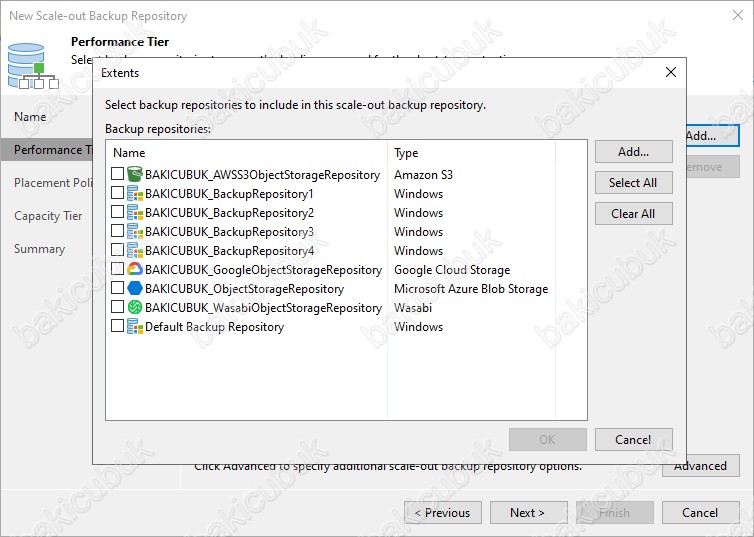Open the Placement Policy wizard step

click(x=53, y=183)
